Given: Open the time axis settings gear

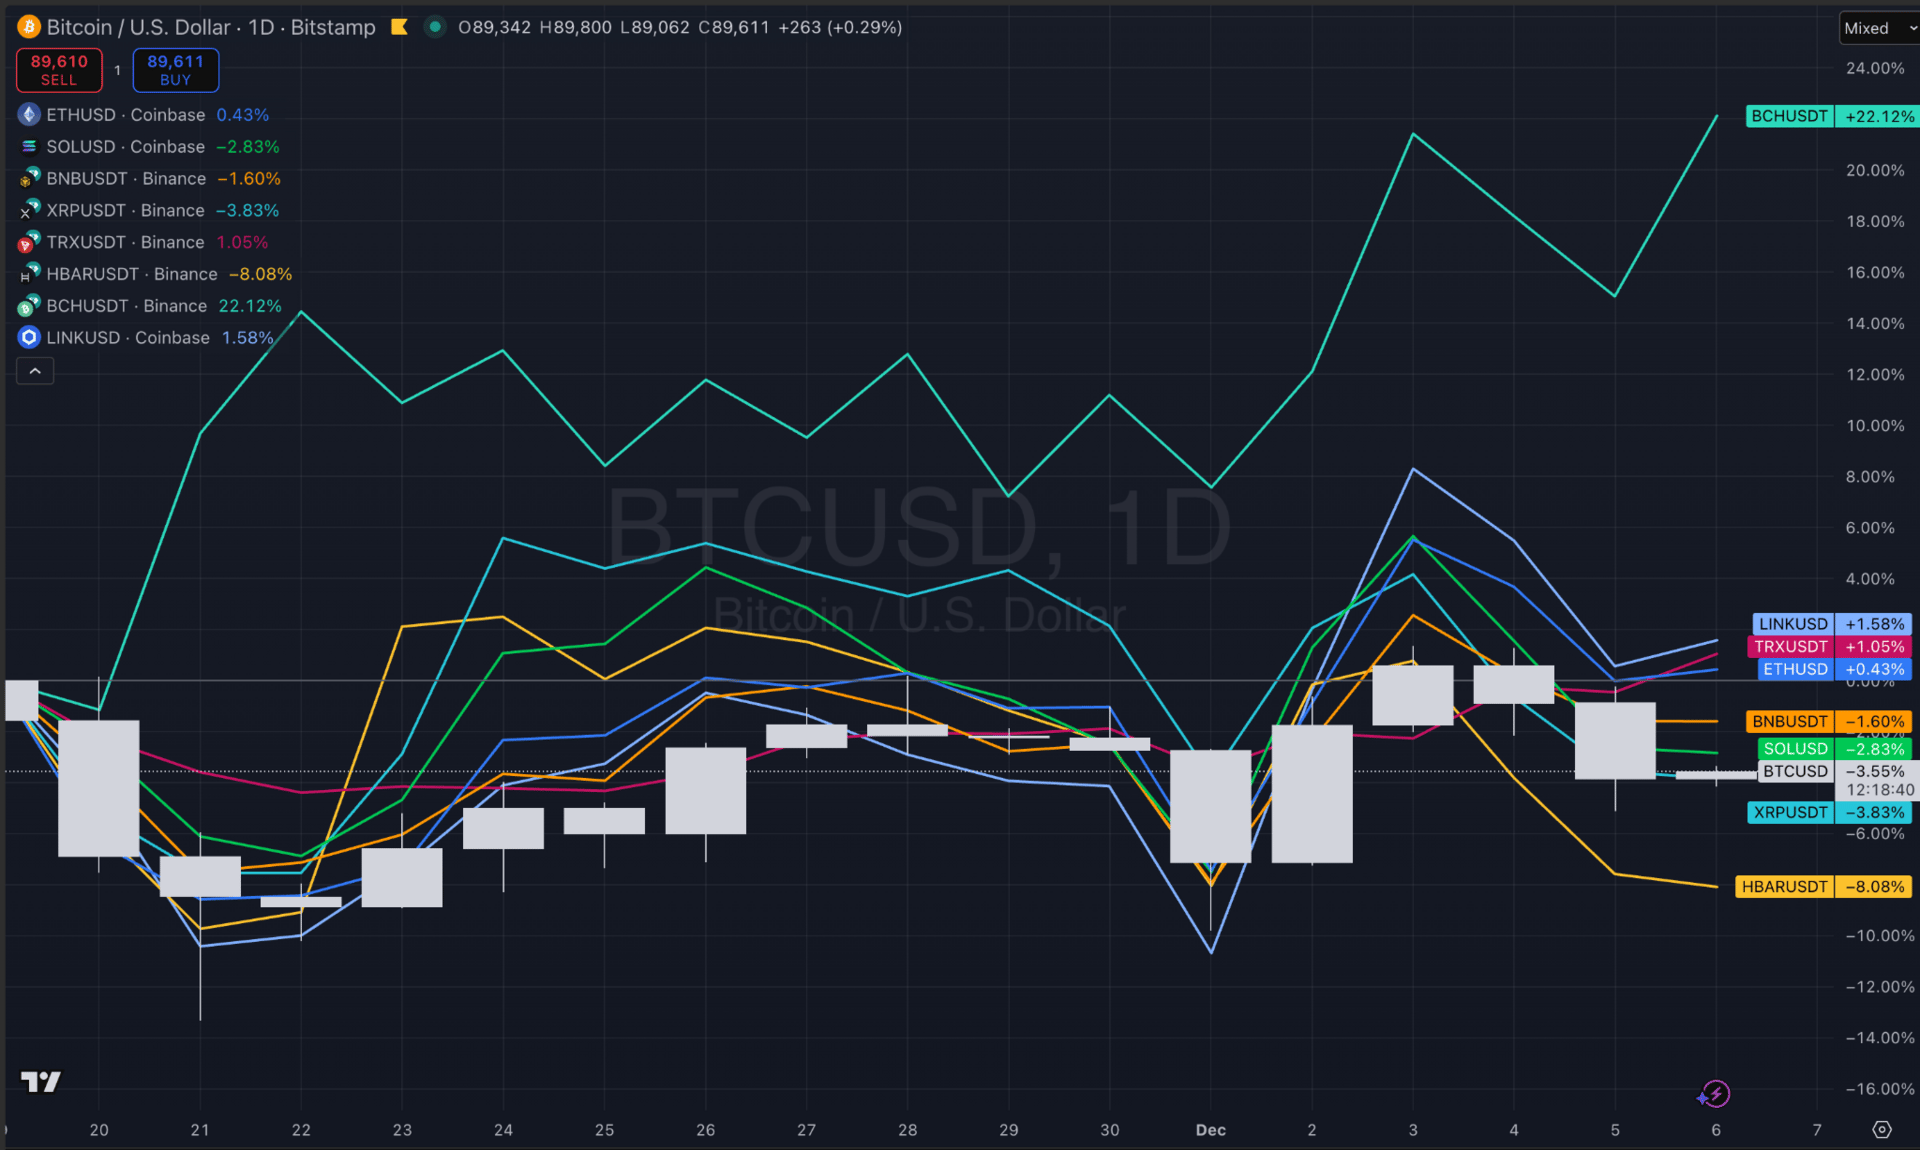Looking at the screenshot, I should pos(1882,1129).
